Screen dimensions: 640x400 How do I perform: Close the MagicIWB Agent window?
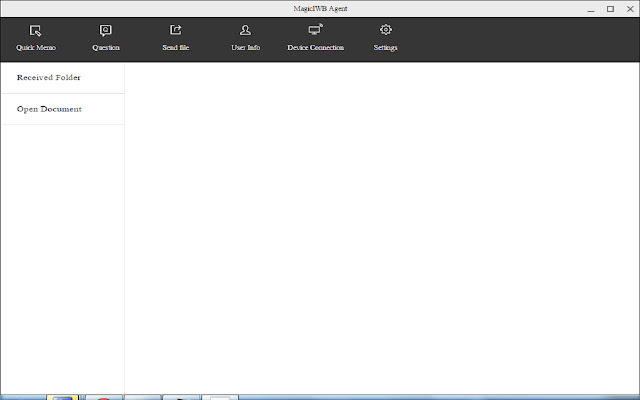coord(628,8)
